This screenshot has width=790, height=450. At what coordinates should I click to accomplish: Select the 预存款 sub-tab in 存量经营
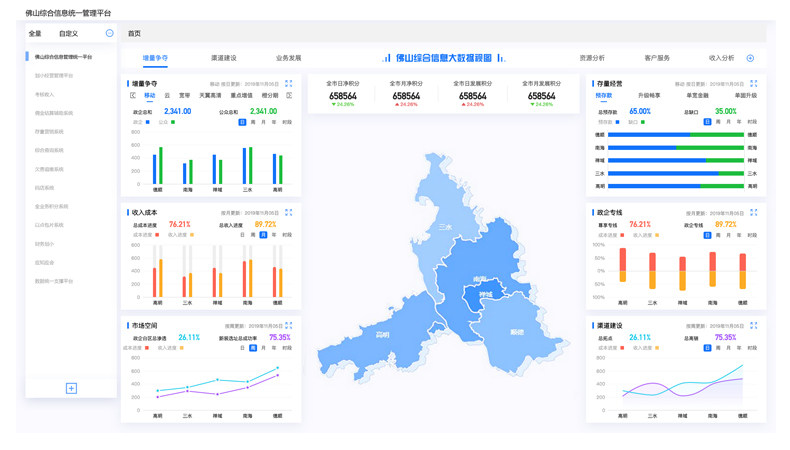coord(604,95)
